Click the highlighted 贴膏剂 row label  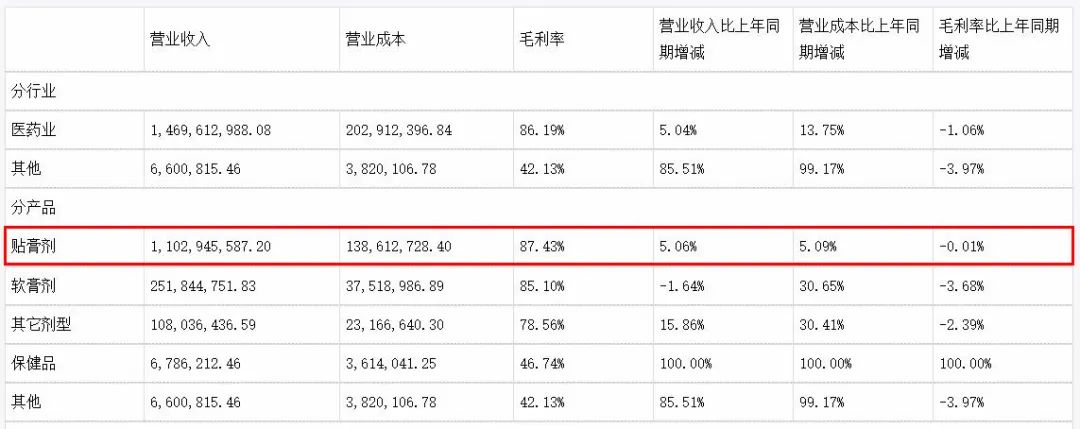pos(33,246)
